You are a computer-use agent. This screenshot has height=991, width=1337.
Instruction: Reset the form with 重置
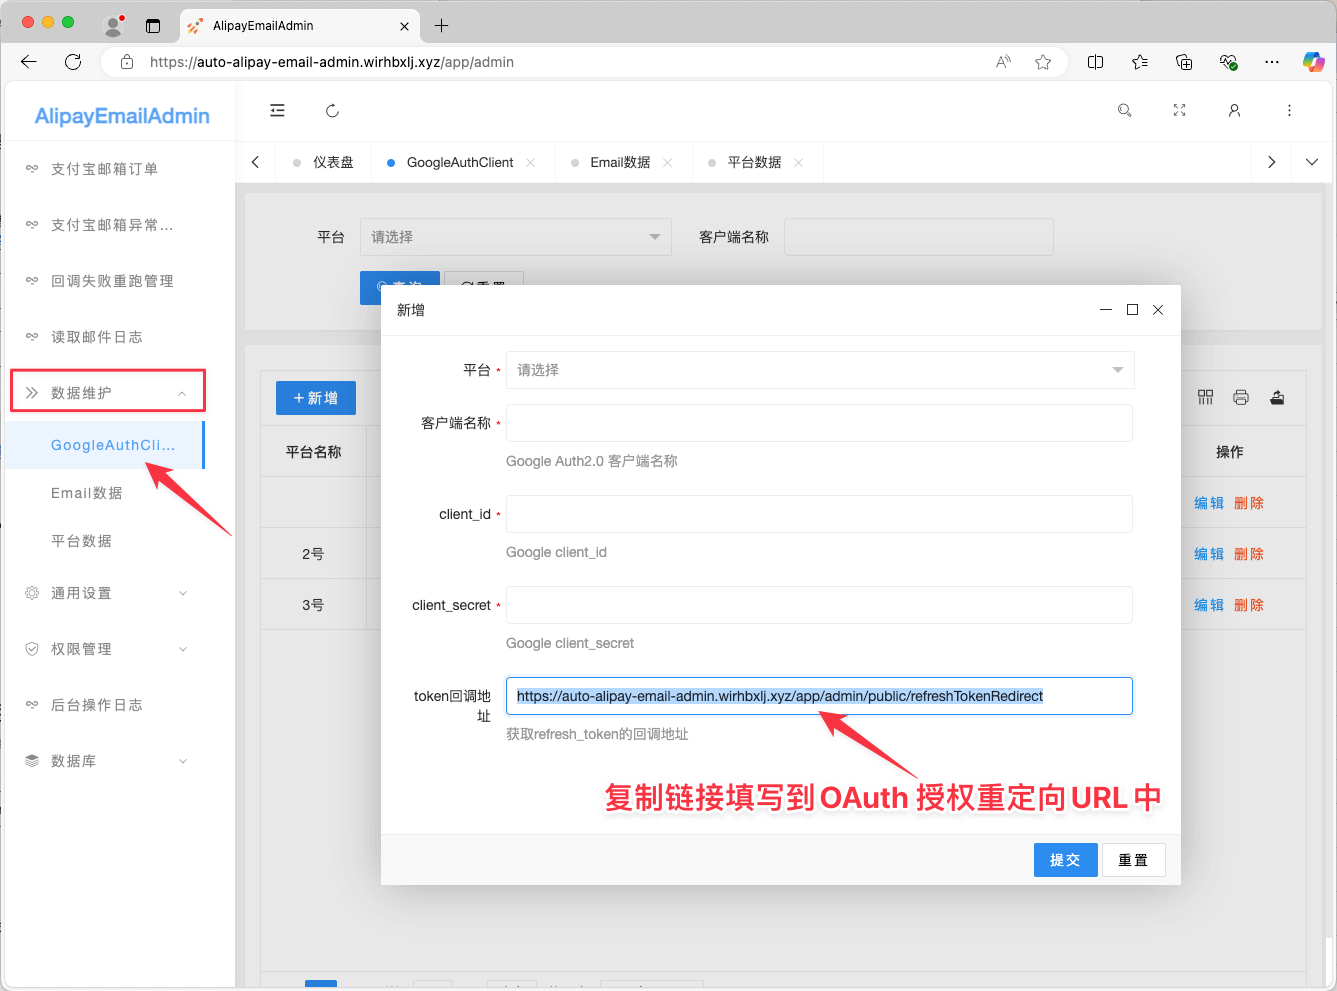[x=1133, y=860]
